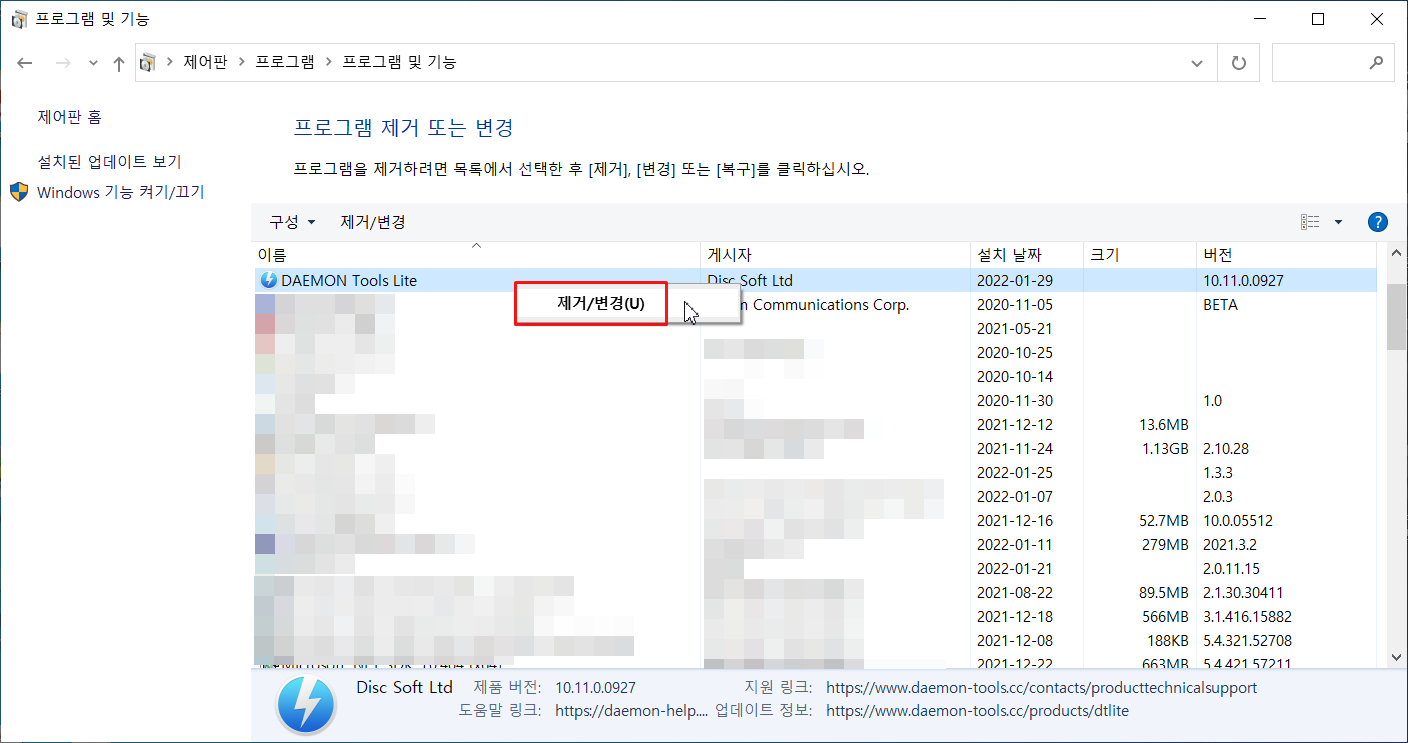The image size is (1408, 743).
Task: Open 제어판 홈 link
Action: 70,117
